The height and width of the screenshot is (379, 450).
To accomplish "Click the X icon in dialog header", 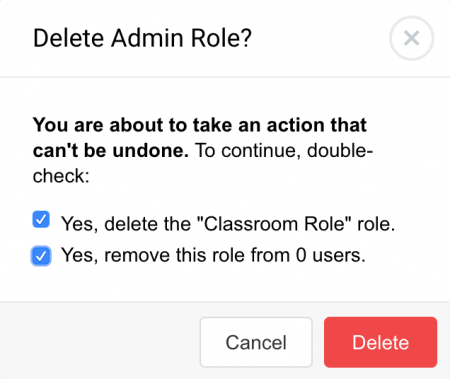I will click(x=411, y=38).
